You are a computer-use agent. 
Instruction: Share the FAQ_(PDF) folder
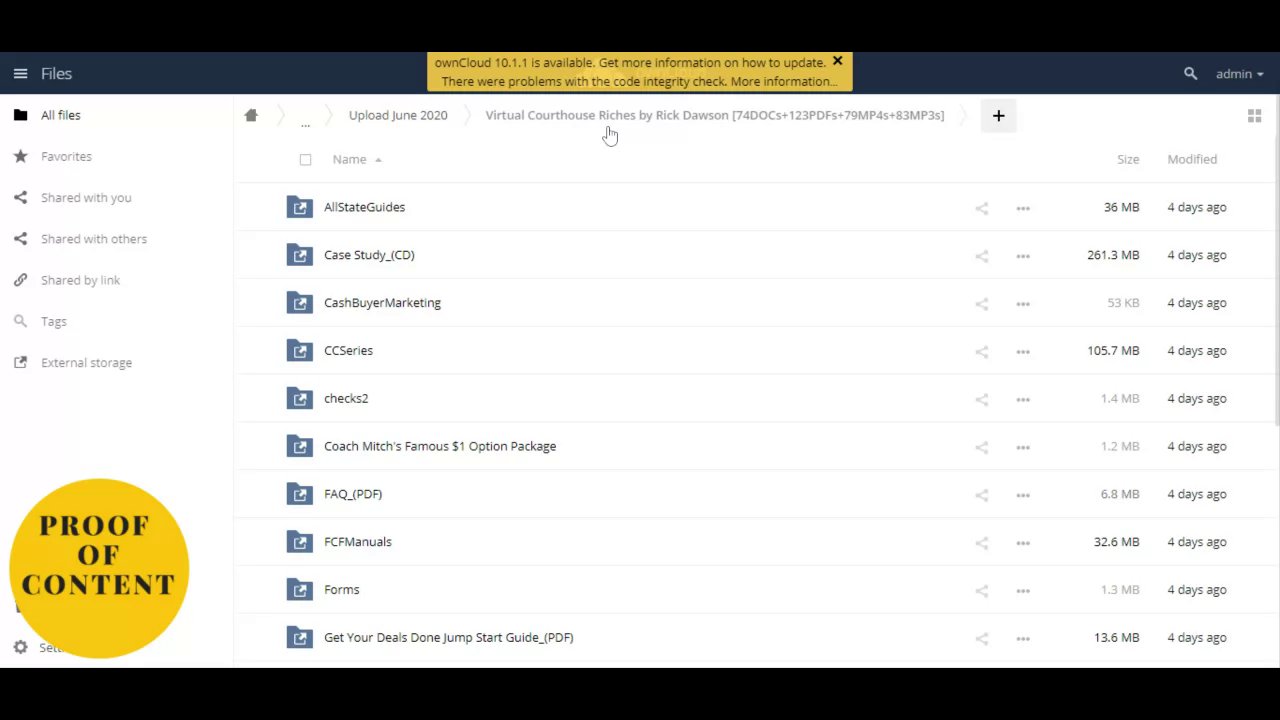coord(981,495)
